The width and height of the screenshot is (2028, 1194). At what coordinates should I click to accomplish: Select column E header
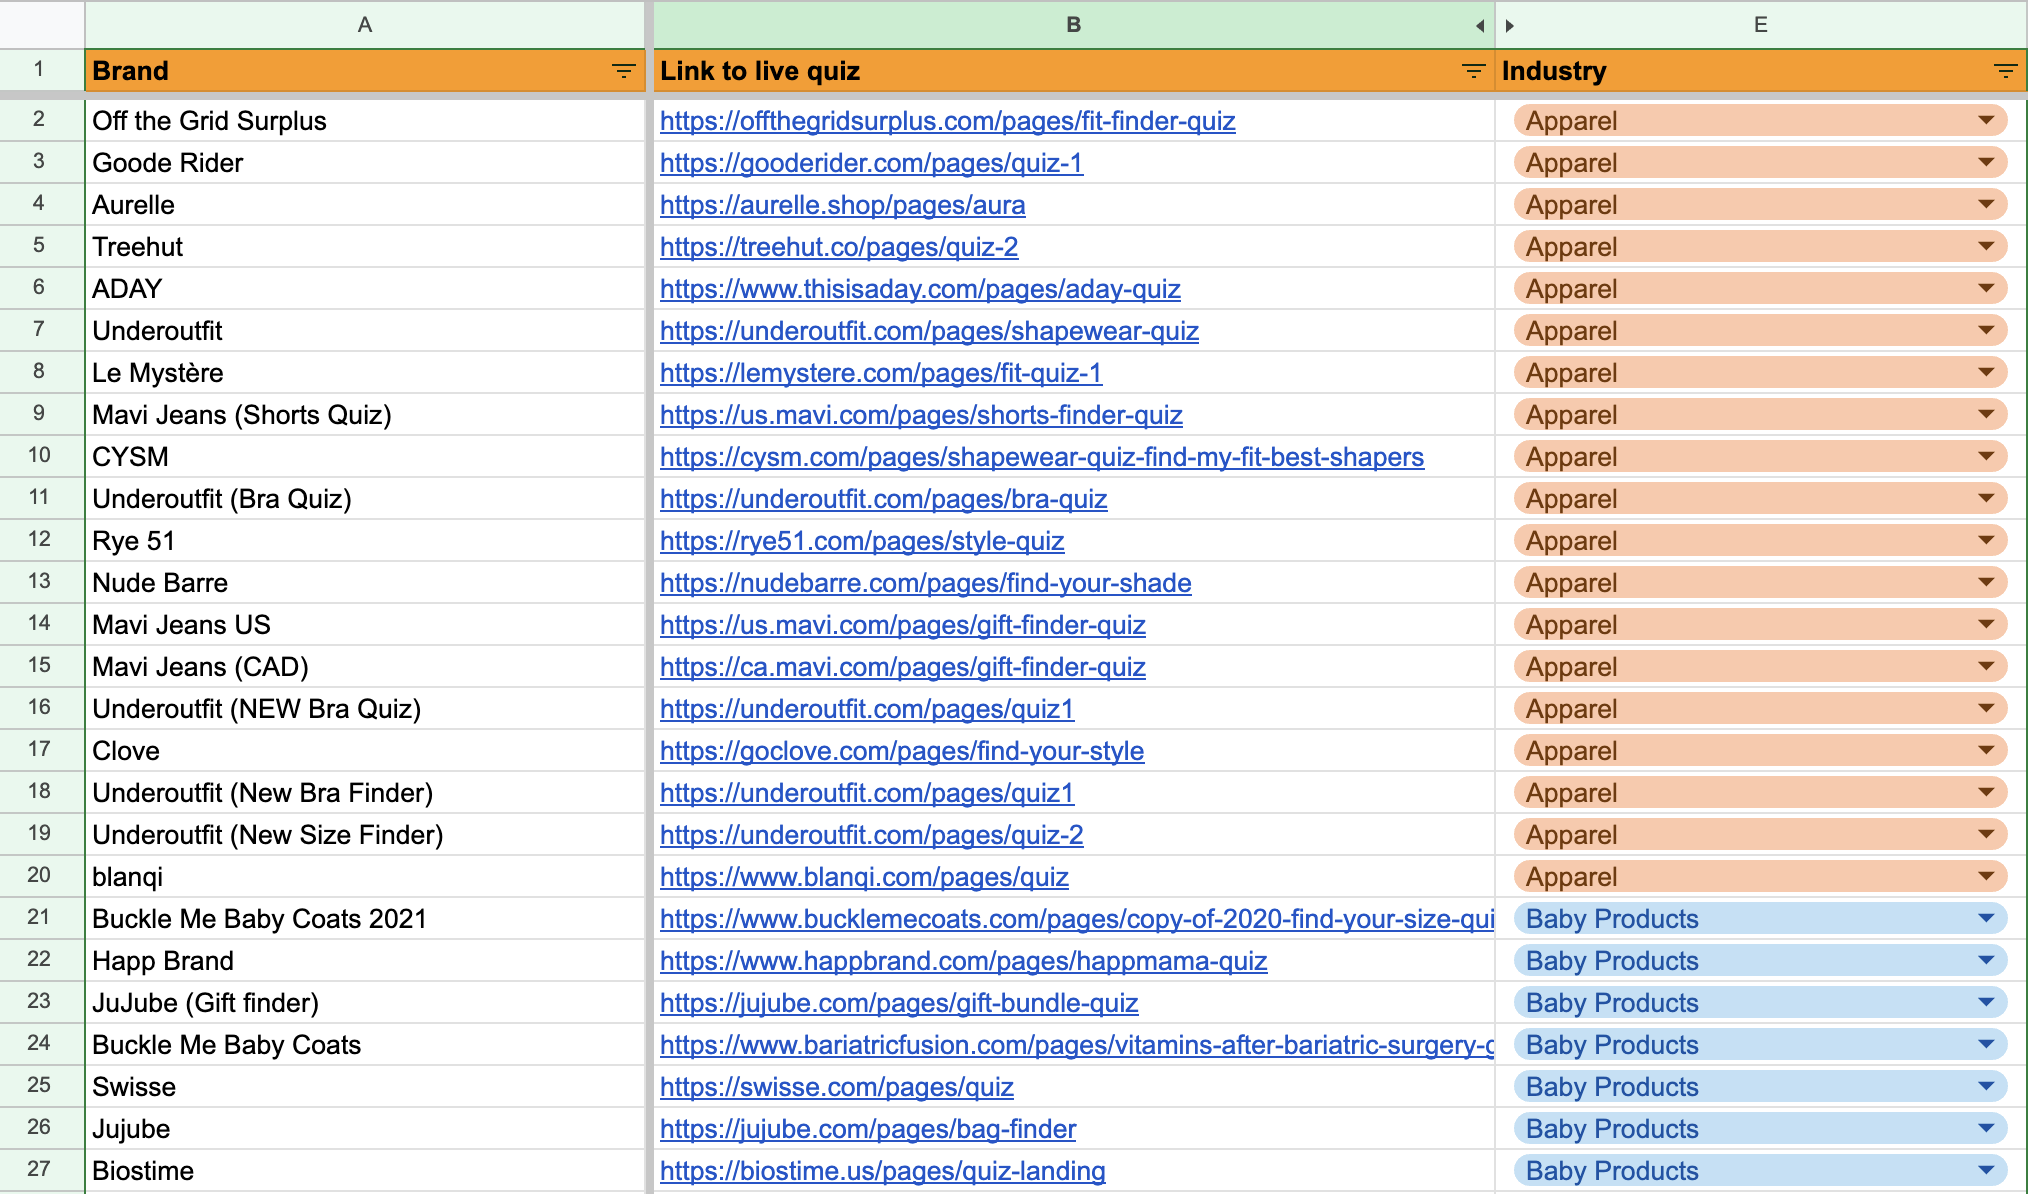pyautogui.click(x=1761, y=25)
